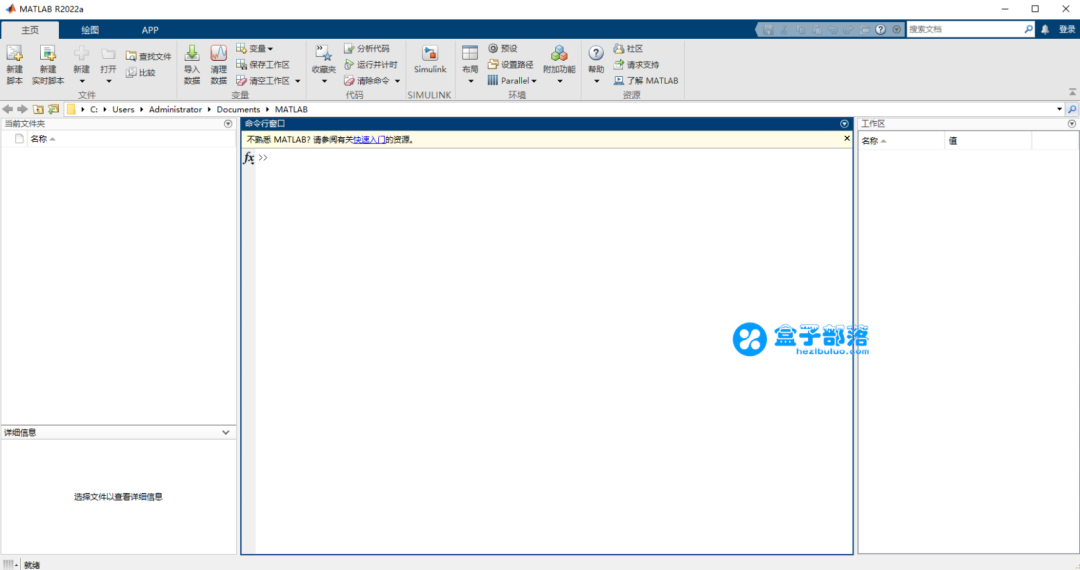Click 分析代码 (Analyze Code)
Viewport: 1080px width, 570px height.
pos(366,48)
